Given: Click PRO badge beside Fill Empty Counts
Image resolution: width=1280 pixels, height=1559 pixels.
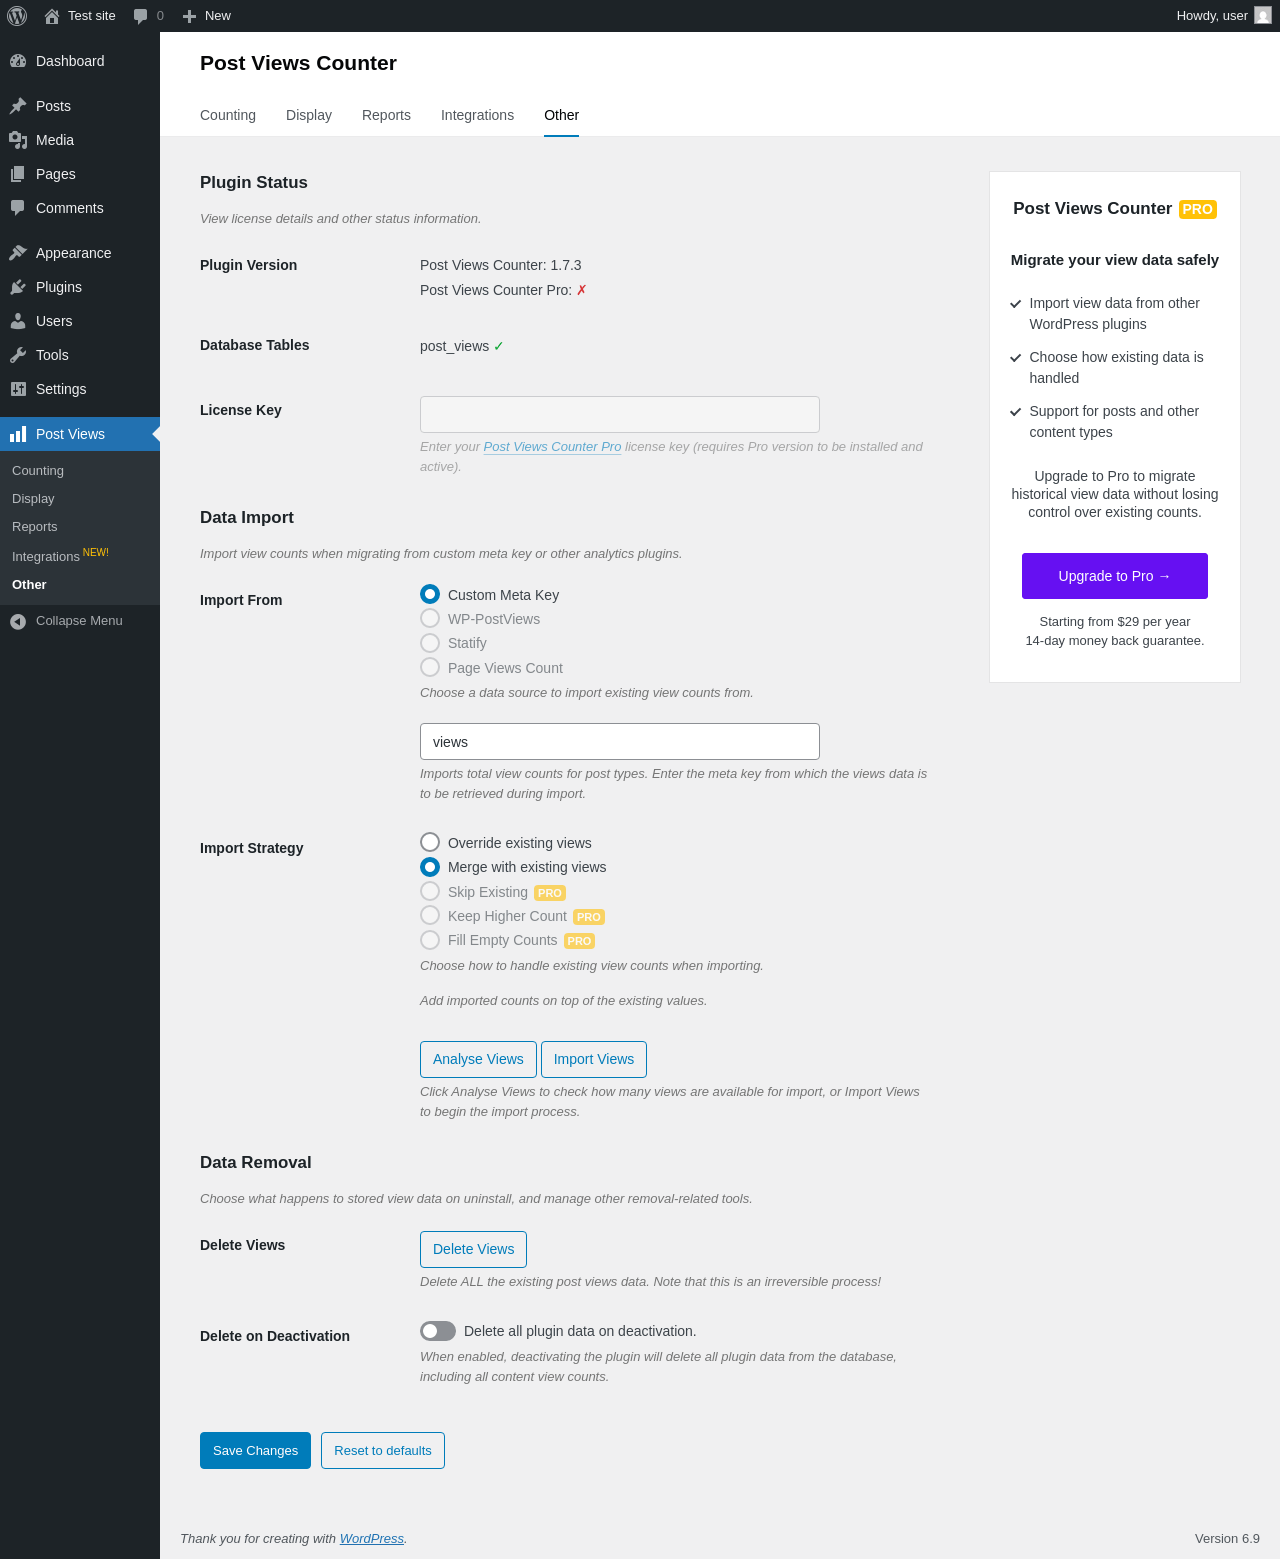Looking at the screenshot, I should click(579, 941).
